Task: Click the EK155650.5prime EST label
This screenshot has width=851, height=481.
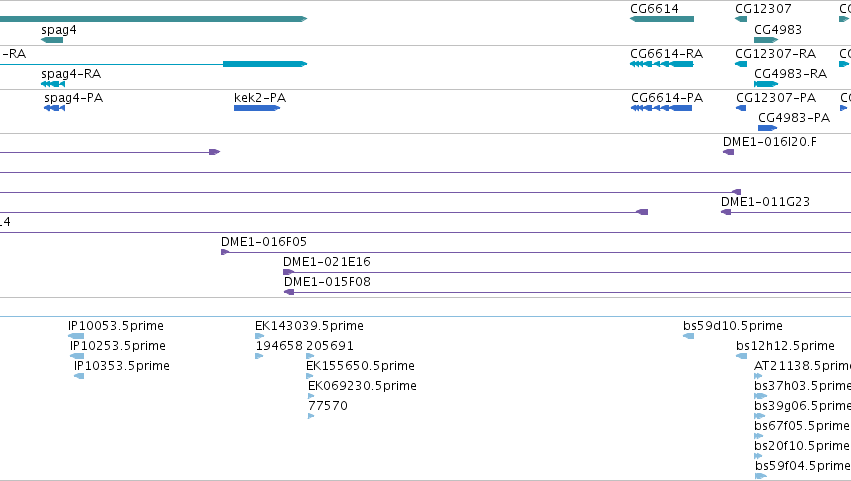Action: (x=360, y=366)
